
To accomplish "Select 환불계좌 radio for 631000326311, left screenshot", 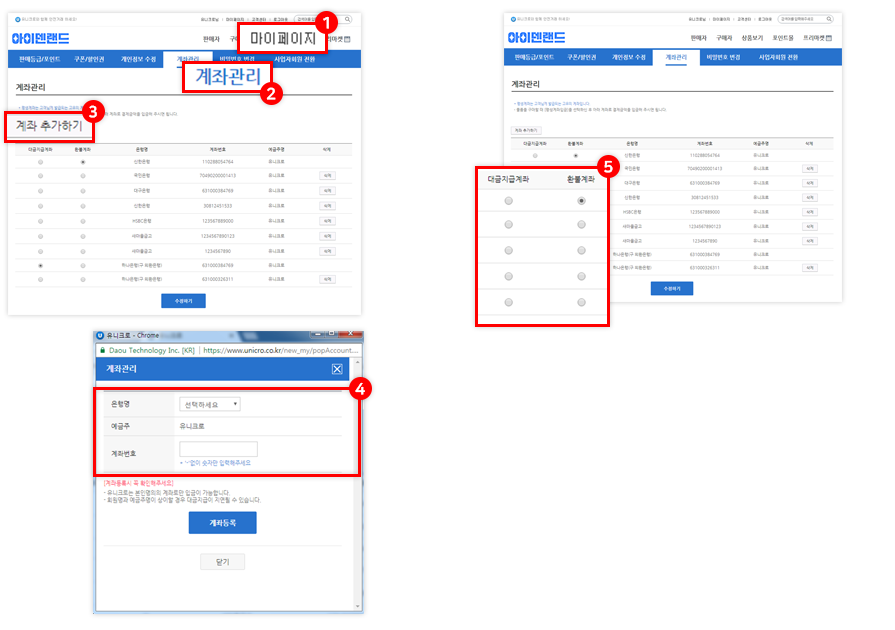I will point(83,280).
